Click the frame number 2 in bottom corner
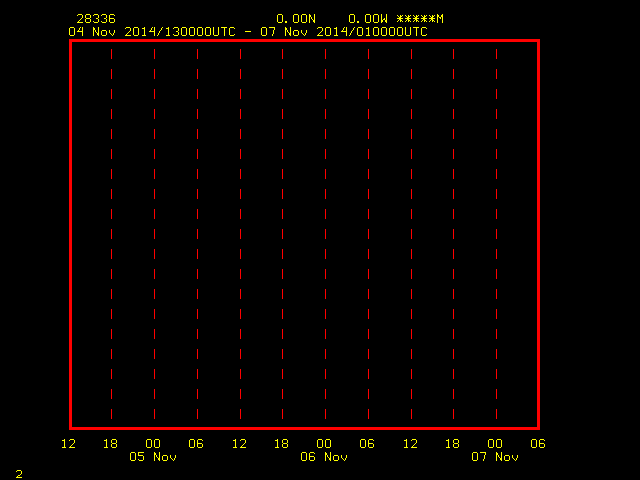 pyautogui.click(x=19, y=474)
